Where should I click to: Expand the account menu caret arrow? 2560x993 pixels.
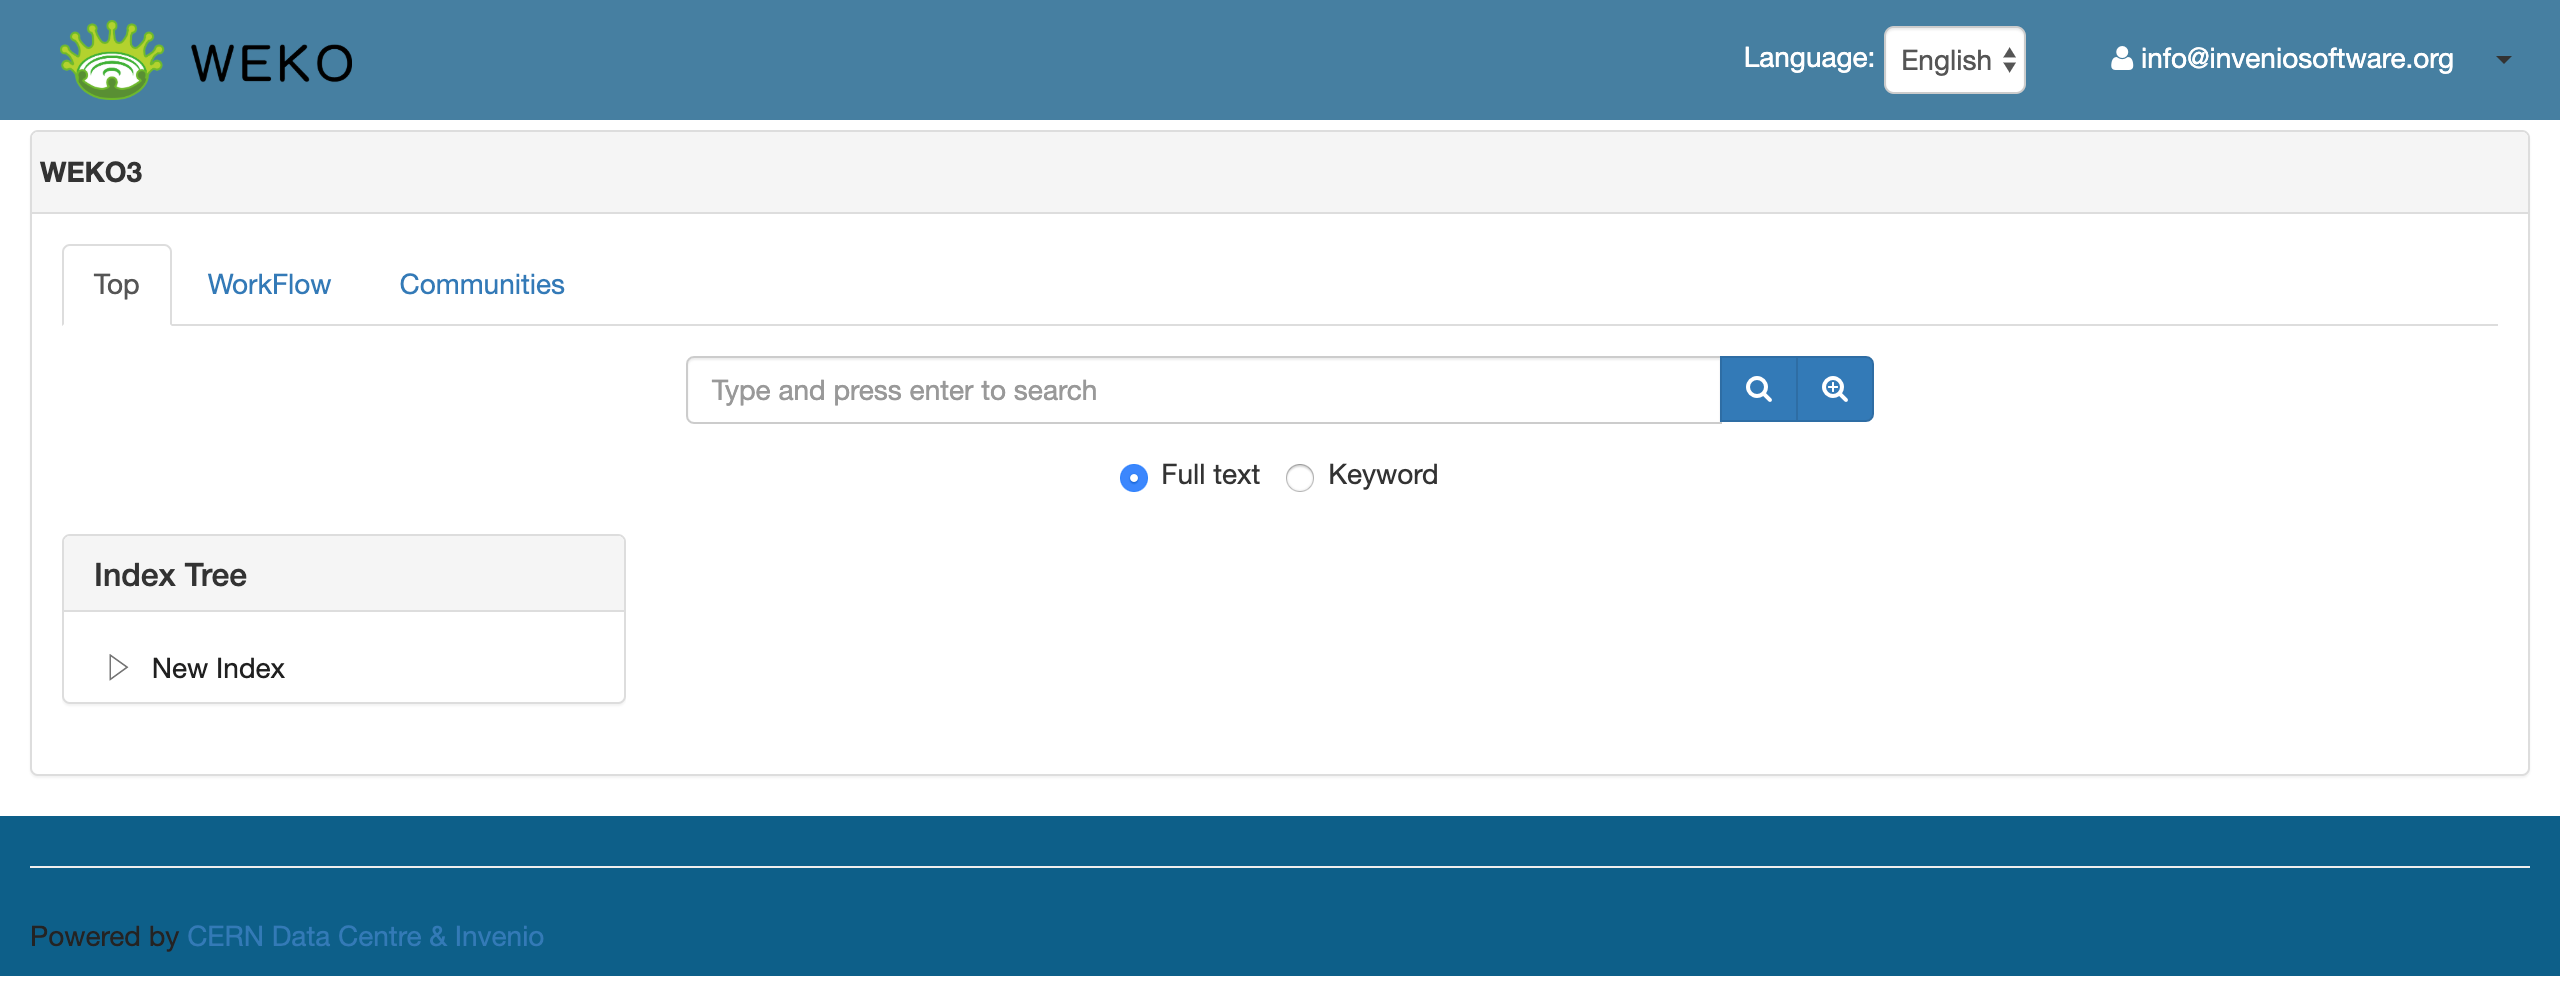click(2503, 60)
